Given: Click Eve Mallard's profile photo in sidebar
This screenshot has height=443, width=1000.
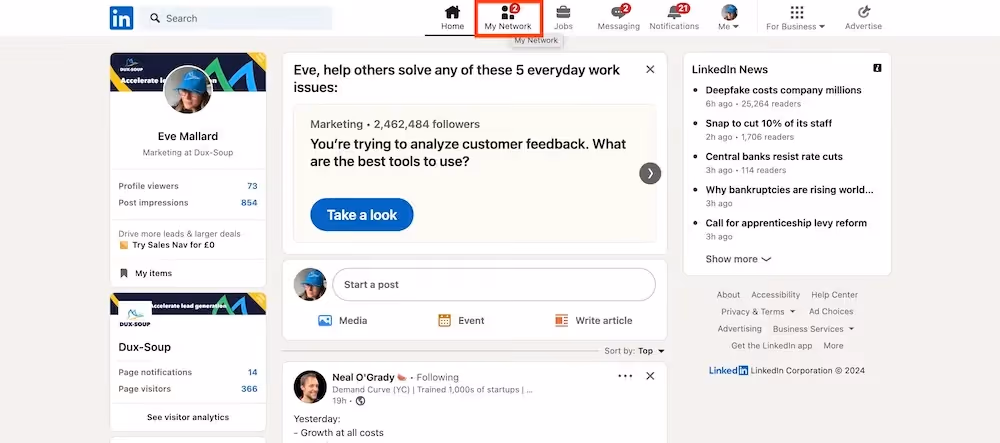Looking at the screenshot, I should [188, 89].
